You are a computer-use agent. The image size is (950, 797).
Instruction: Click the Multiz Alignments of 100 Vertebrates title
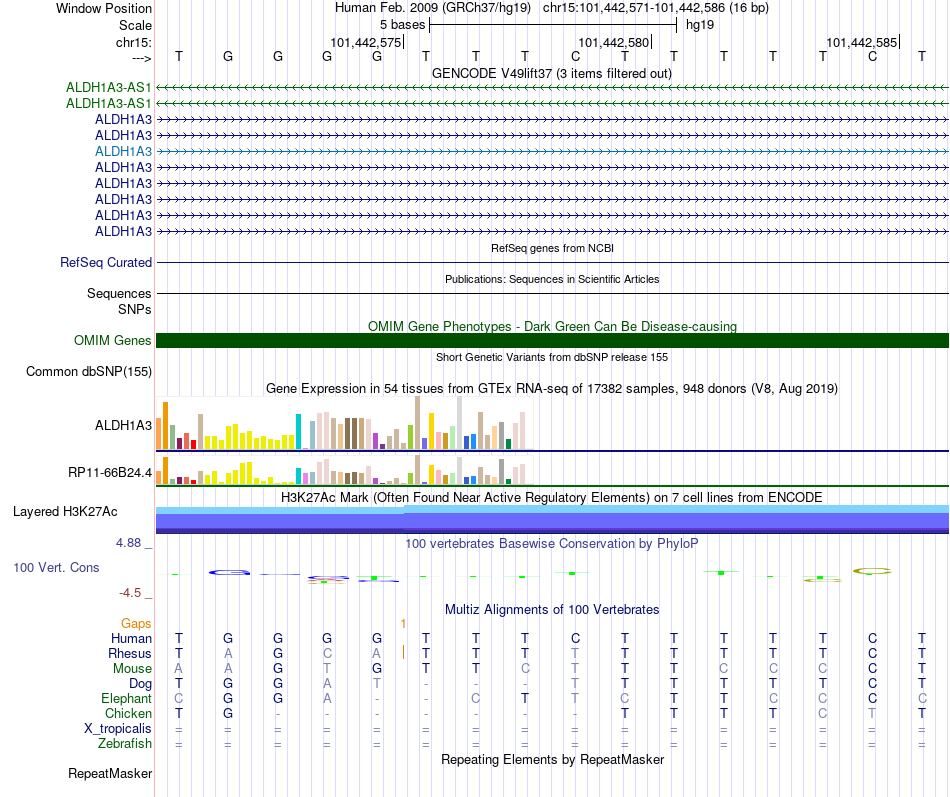pyautogui.click(x=552, y=610)
